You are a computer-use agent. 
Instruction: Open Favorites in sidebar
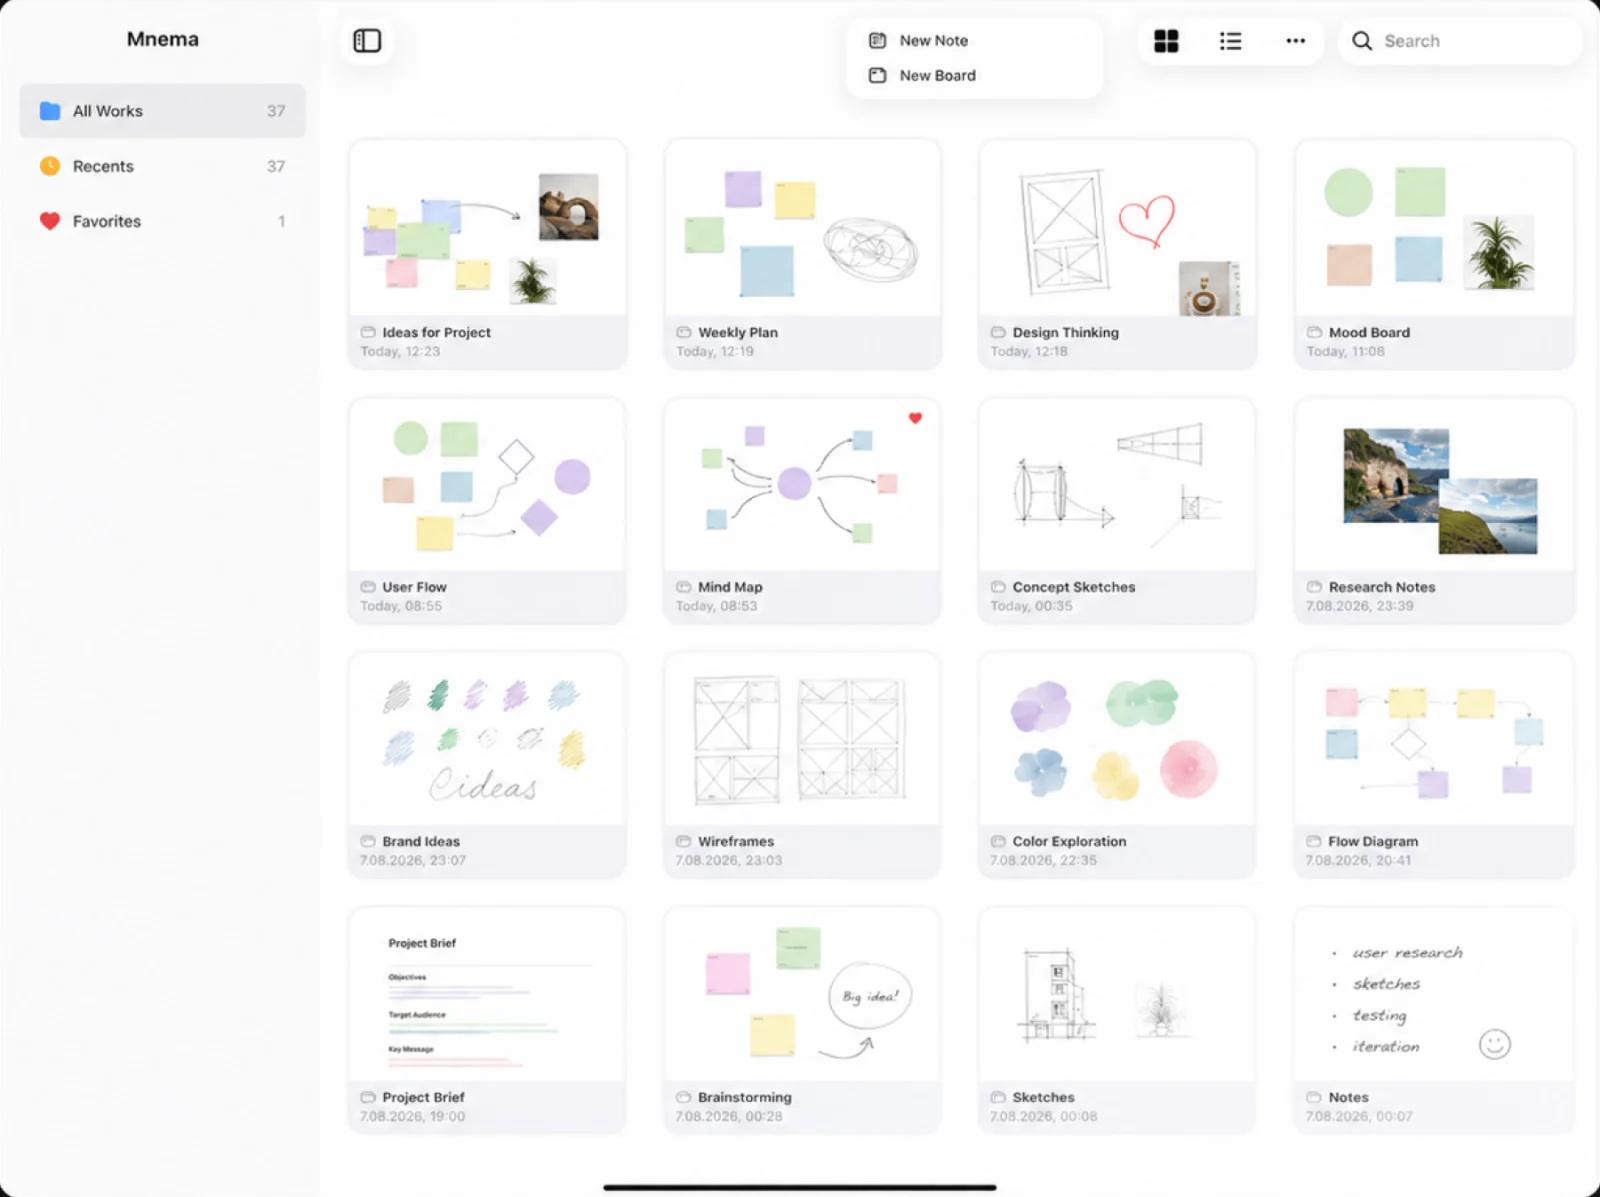[162, 221]
